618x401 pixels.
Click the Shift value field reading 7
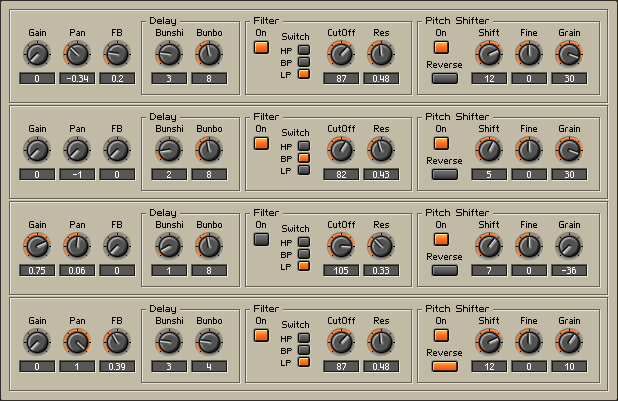click(489, 270)
